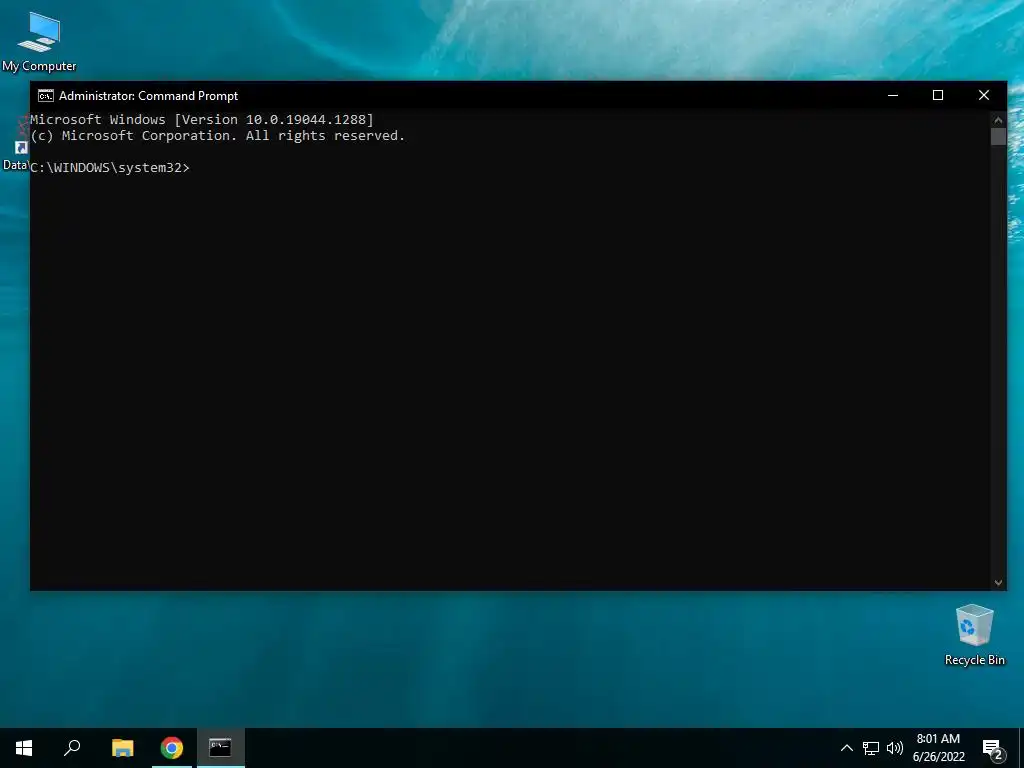
Task: Open the notification action center icon
Action: coord(991,748)
